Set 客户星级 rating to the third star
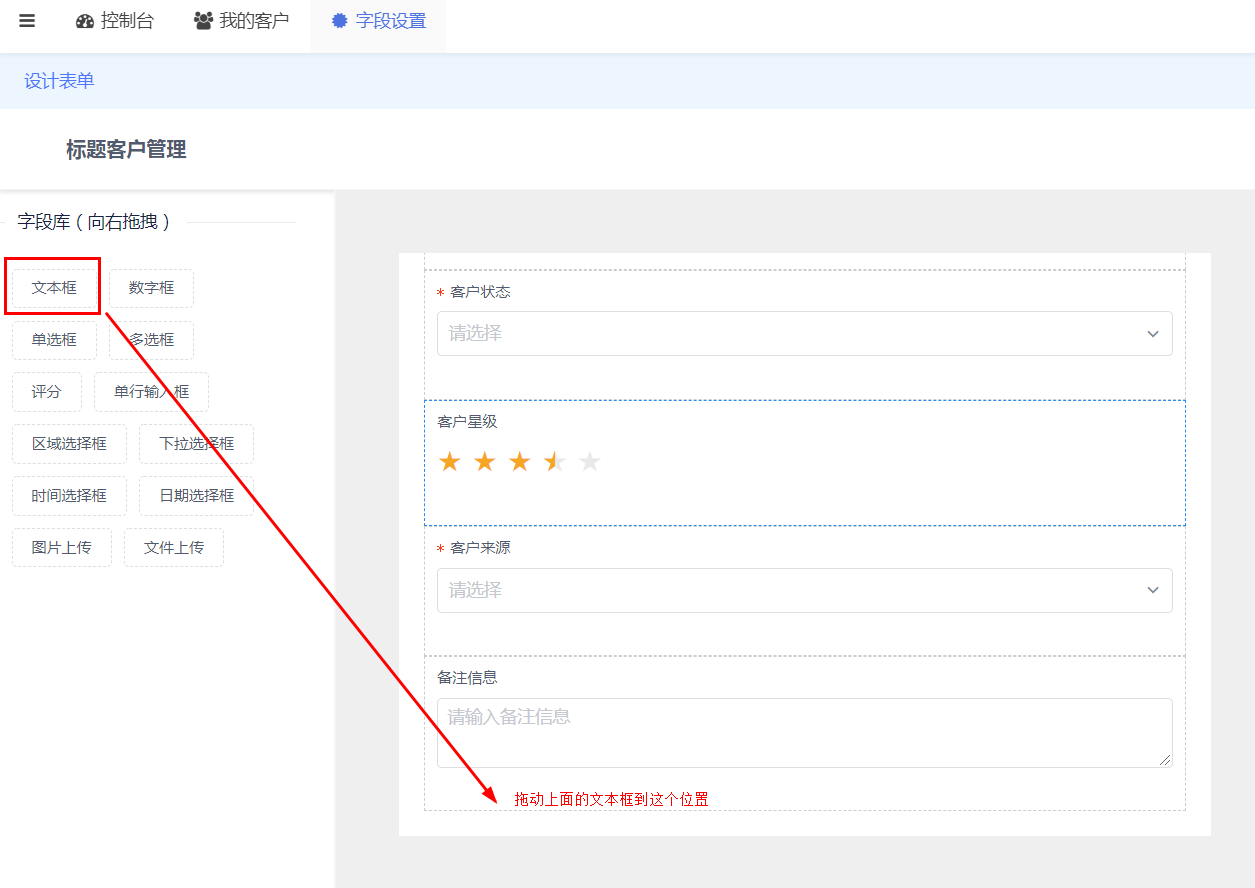Image resolution: width=1255 pixels, height=888 pixels. (x=520, y=462)
